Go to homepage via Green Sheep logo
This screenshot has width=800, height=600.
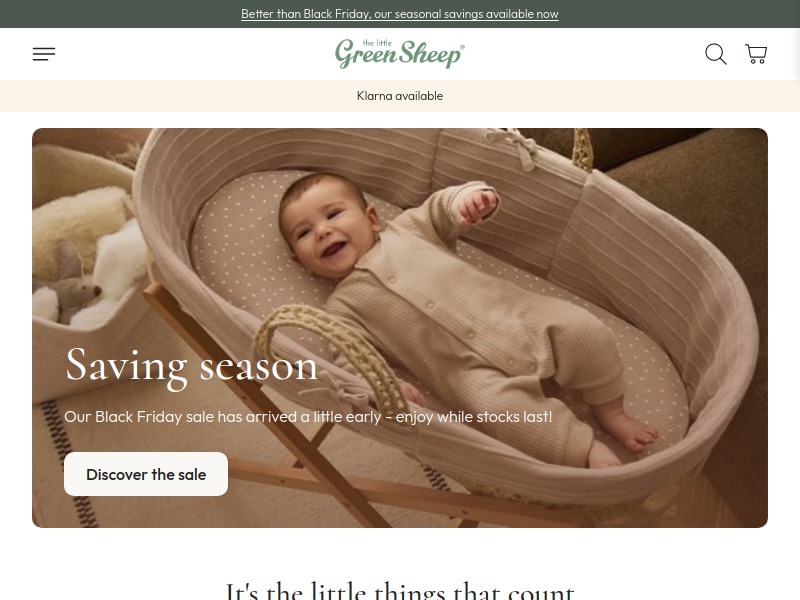click(399, 54)
